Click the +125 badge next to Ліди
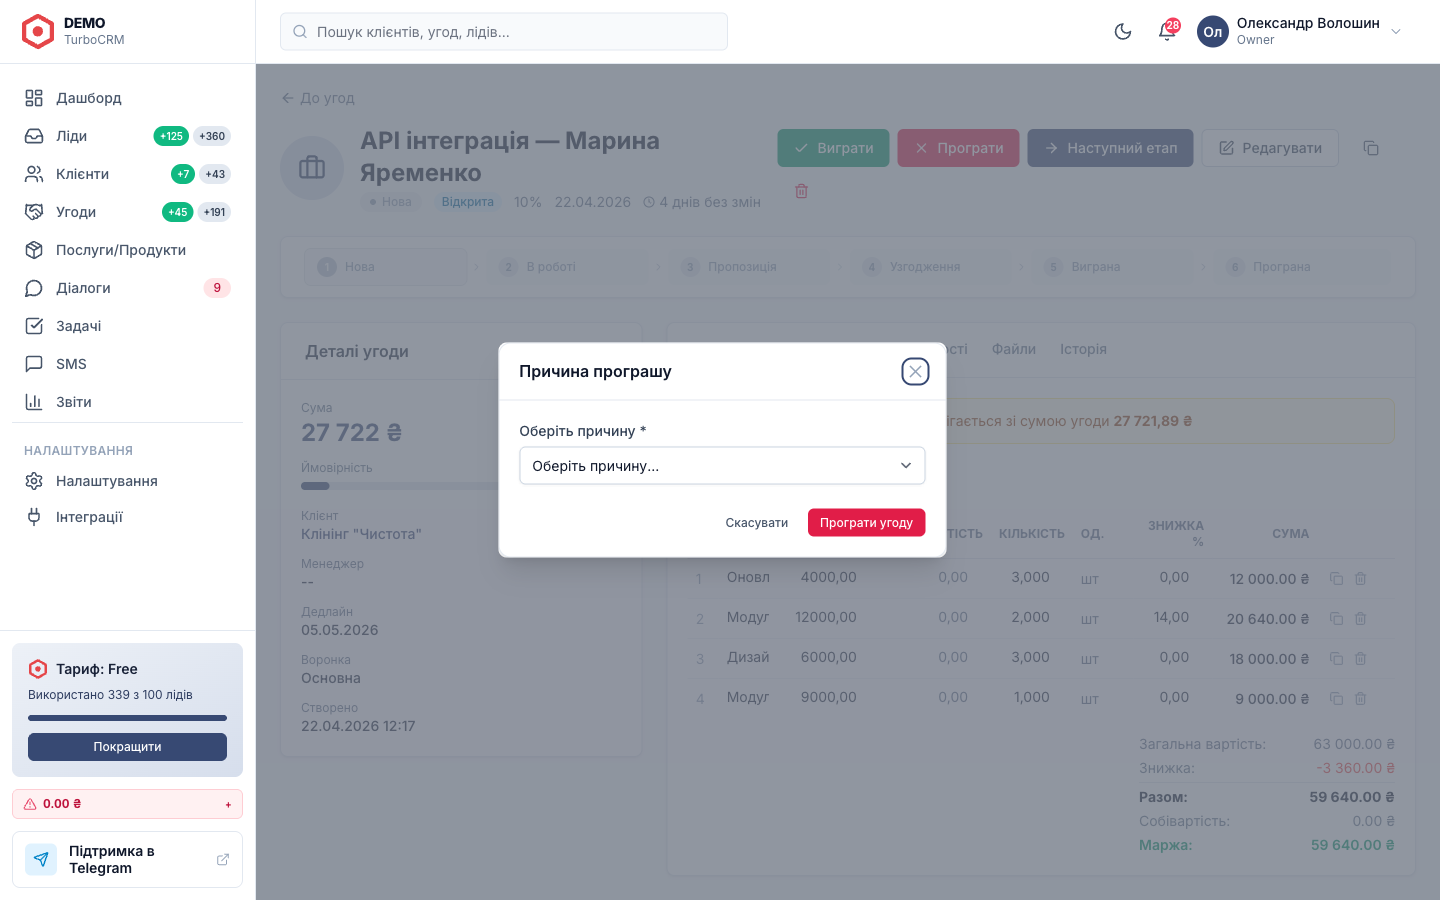Screen dimensions: 1440x900 click(171, 136)
